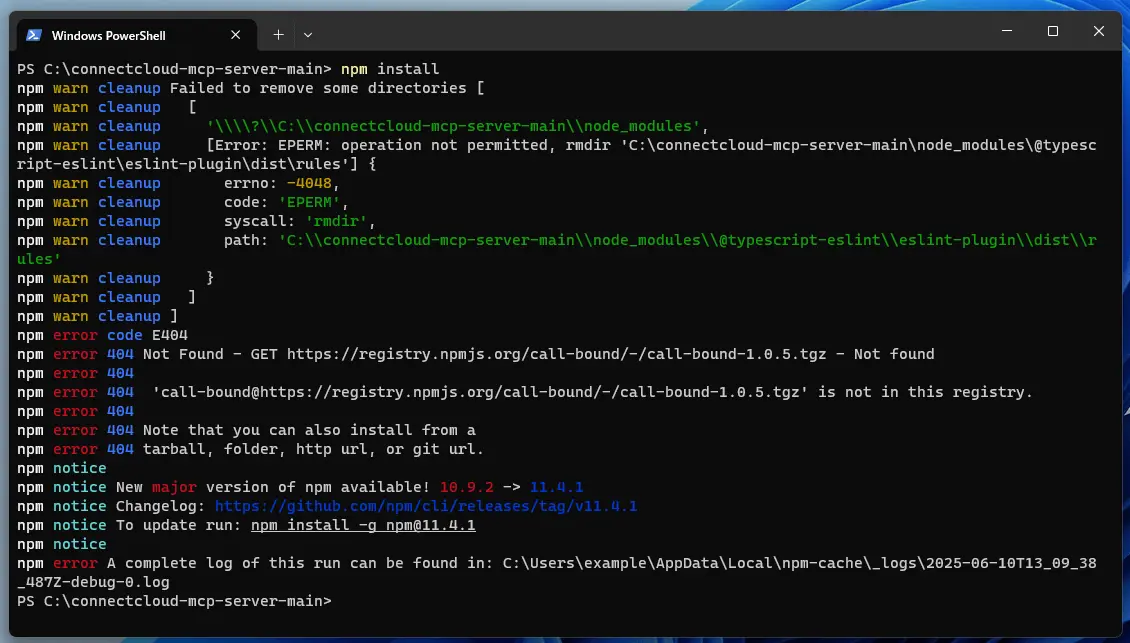The width and height of the screenshot is (1130, 643).
Task: Click the PowerShell icon on the tab
Action: pyautogui.click(x=33, y=34)
